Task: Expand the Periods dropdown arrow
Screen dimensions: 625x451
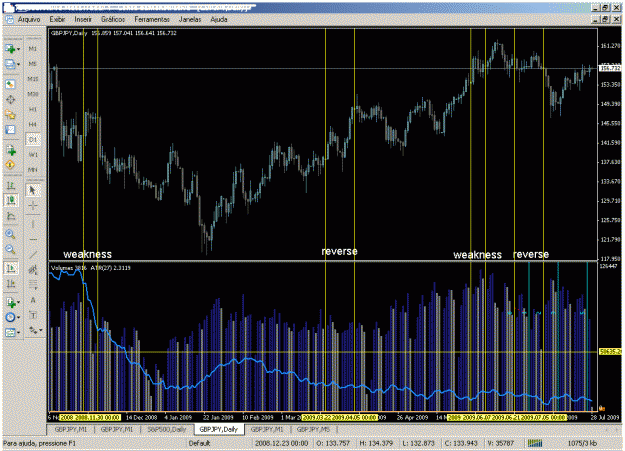Action: 19,318
